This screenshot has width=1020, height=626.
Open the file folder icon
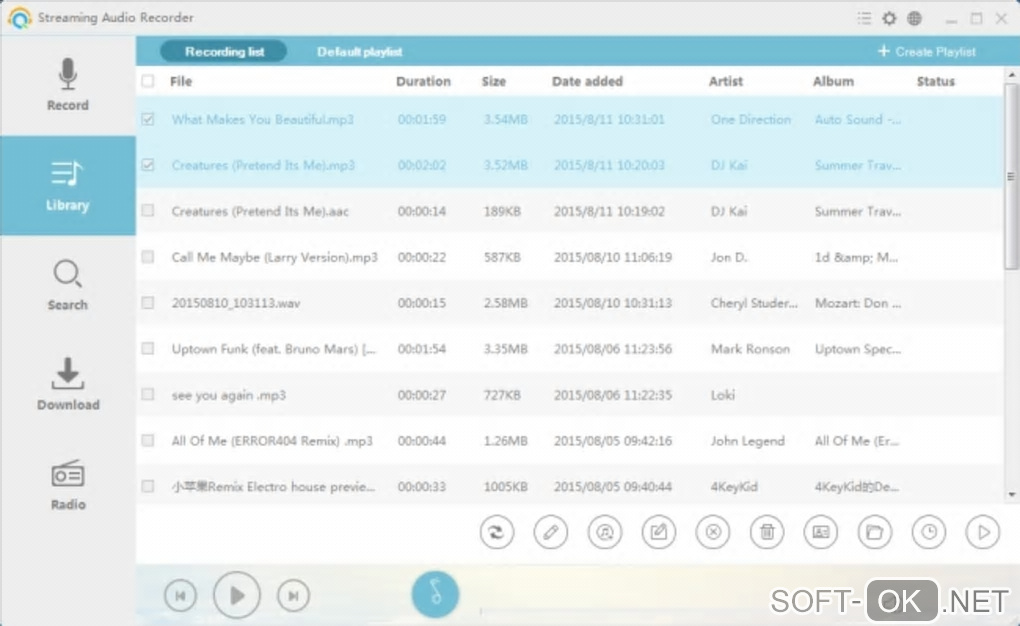(x=875, y=532)
